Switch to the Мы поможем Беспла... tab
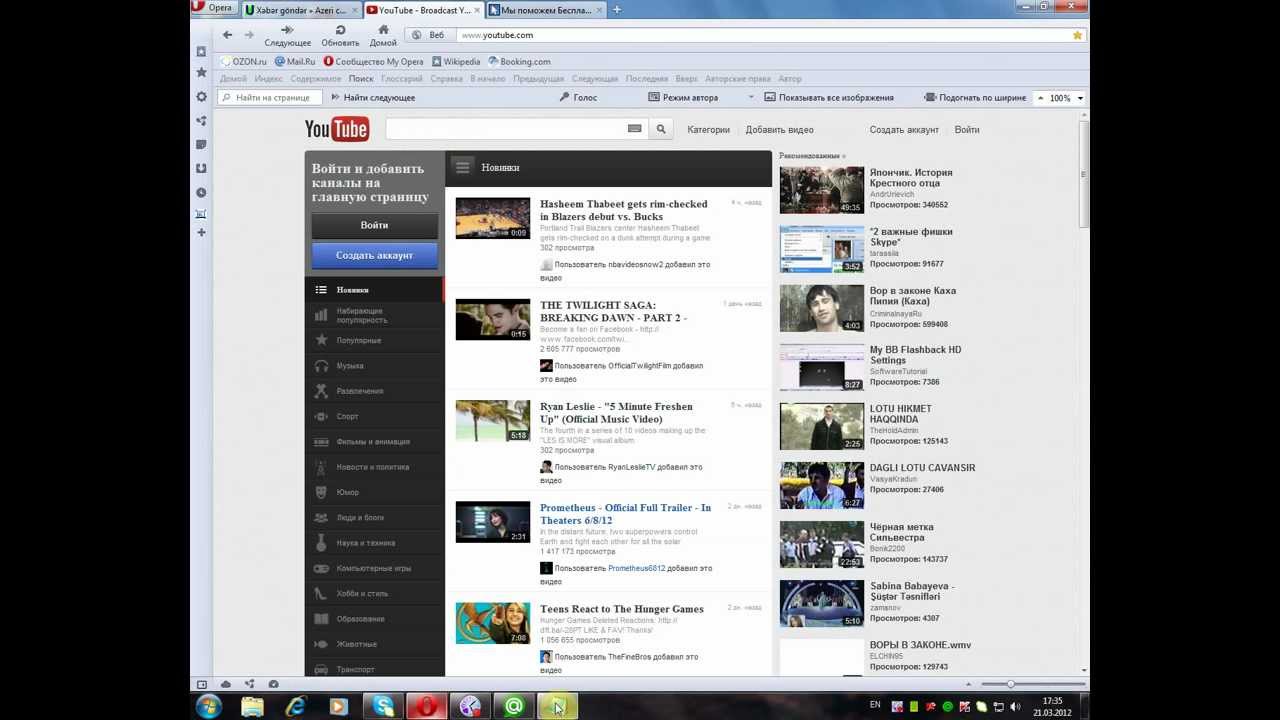The height and width of the screenshot is (720, 1280). pos(544,10)
